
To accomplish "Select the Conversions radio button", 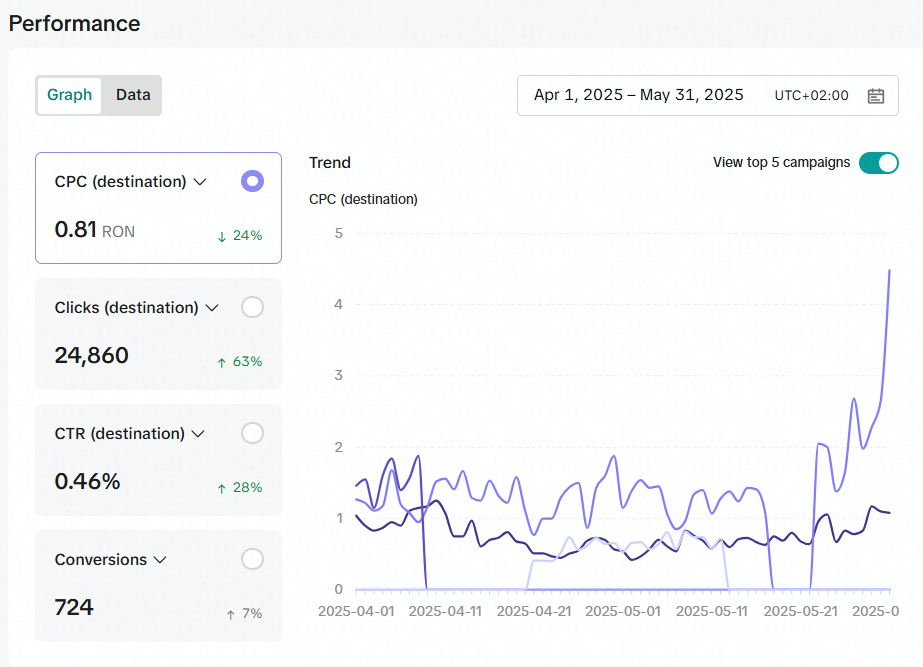I will point(253,559).
